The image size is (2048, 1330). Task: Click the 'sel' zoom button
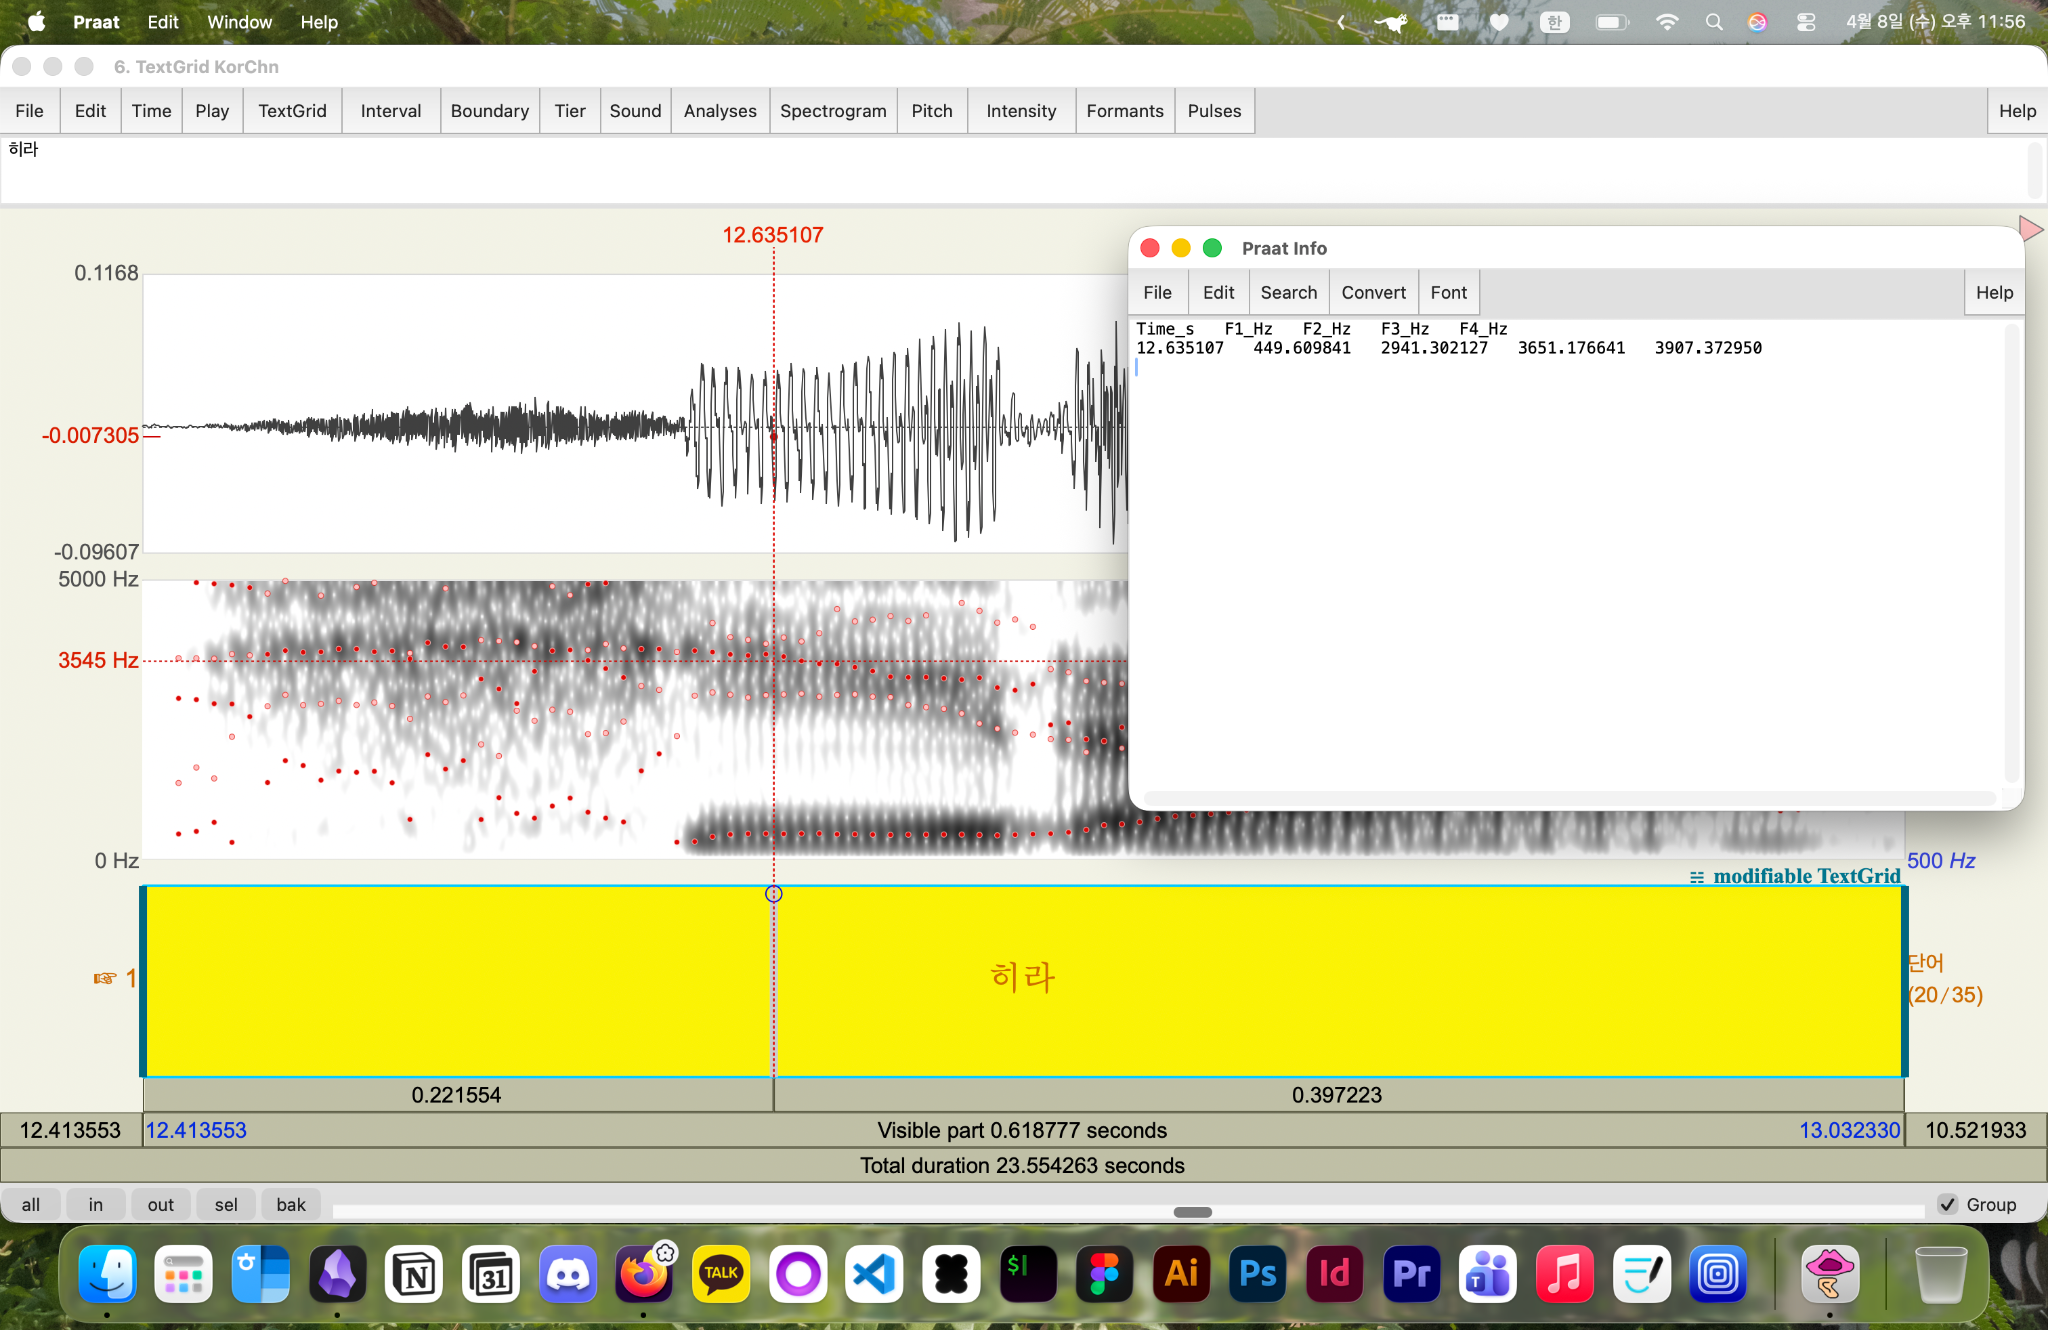click(x=226, y=1204)
